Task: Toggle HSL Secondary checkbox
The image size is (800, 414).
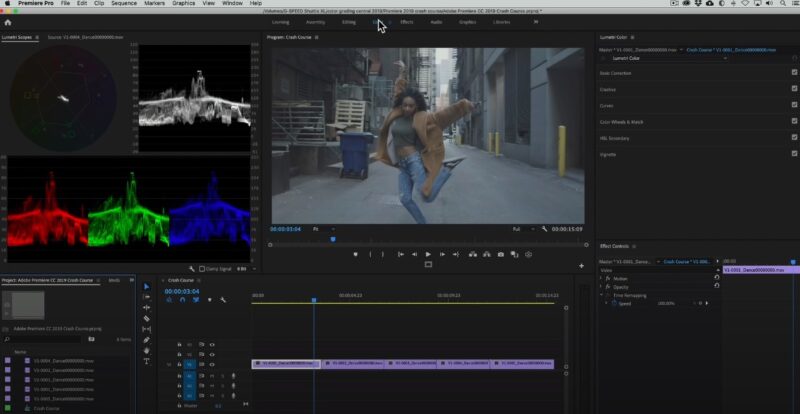Action: click(x=794, y=137)
